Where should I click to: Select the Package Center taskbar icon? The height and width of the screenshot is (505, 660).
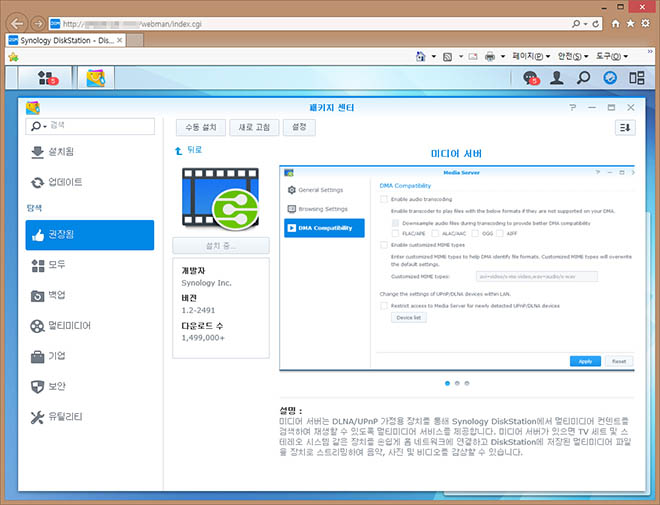pyautogui.click(x=96, y=77)
